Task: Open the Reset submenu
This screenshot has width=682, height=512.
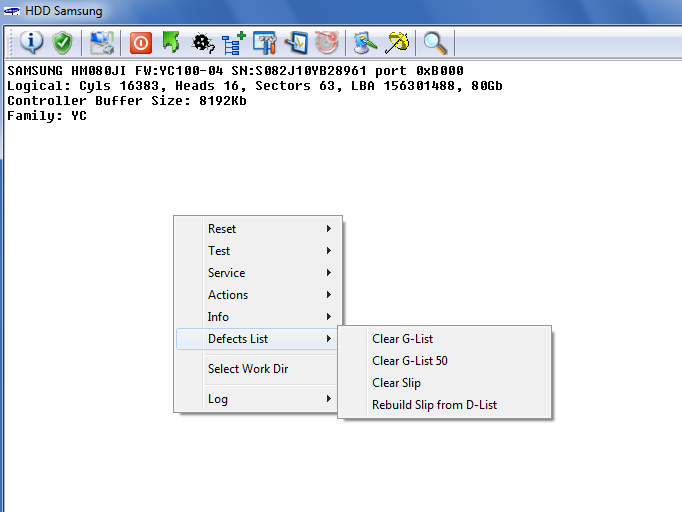Action: pos(257,229)
